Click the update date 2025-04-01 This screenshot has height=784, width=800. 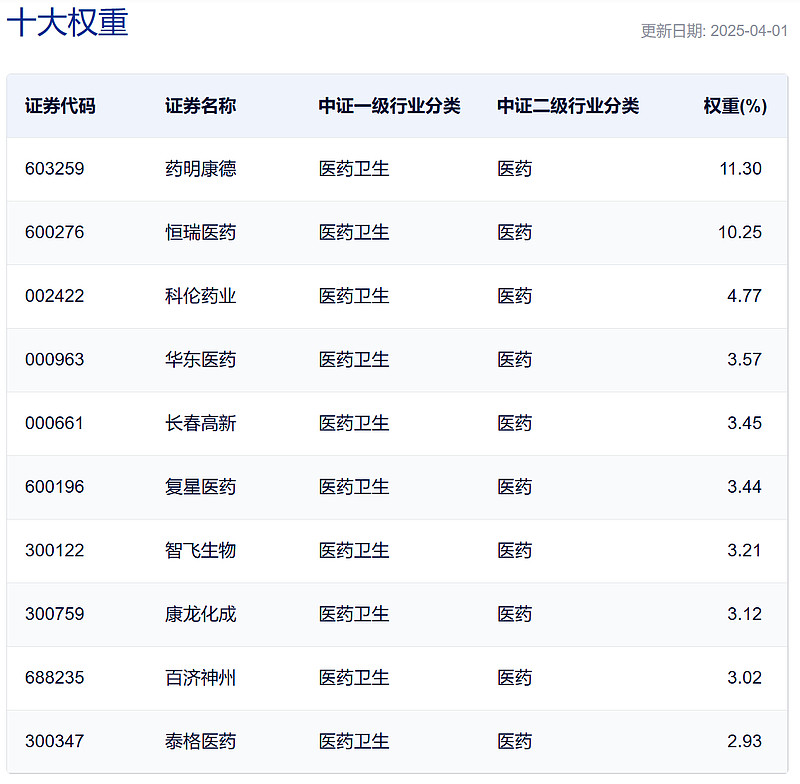(749, 31)
